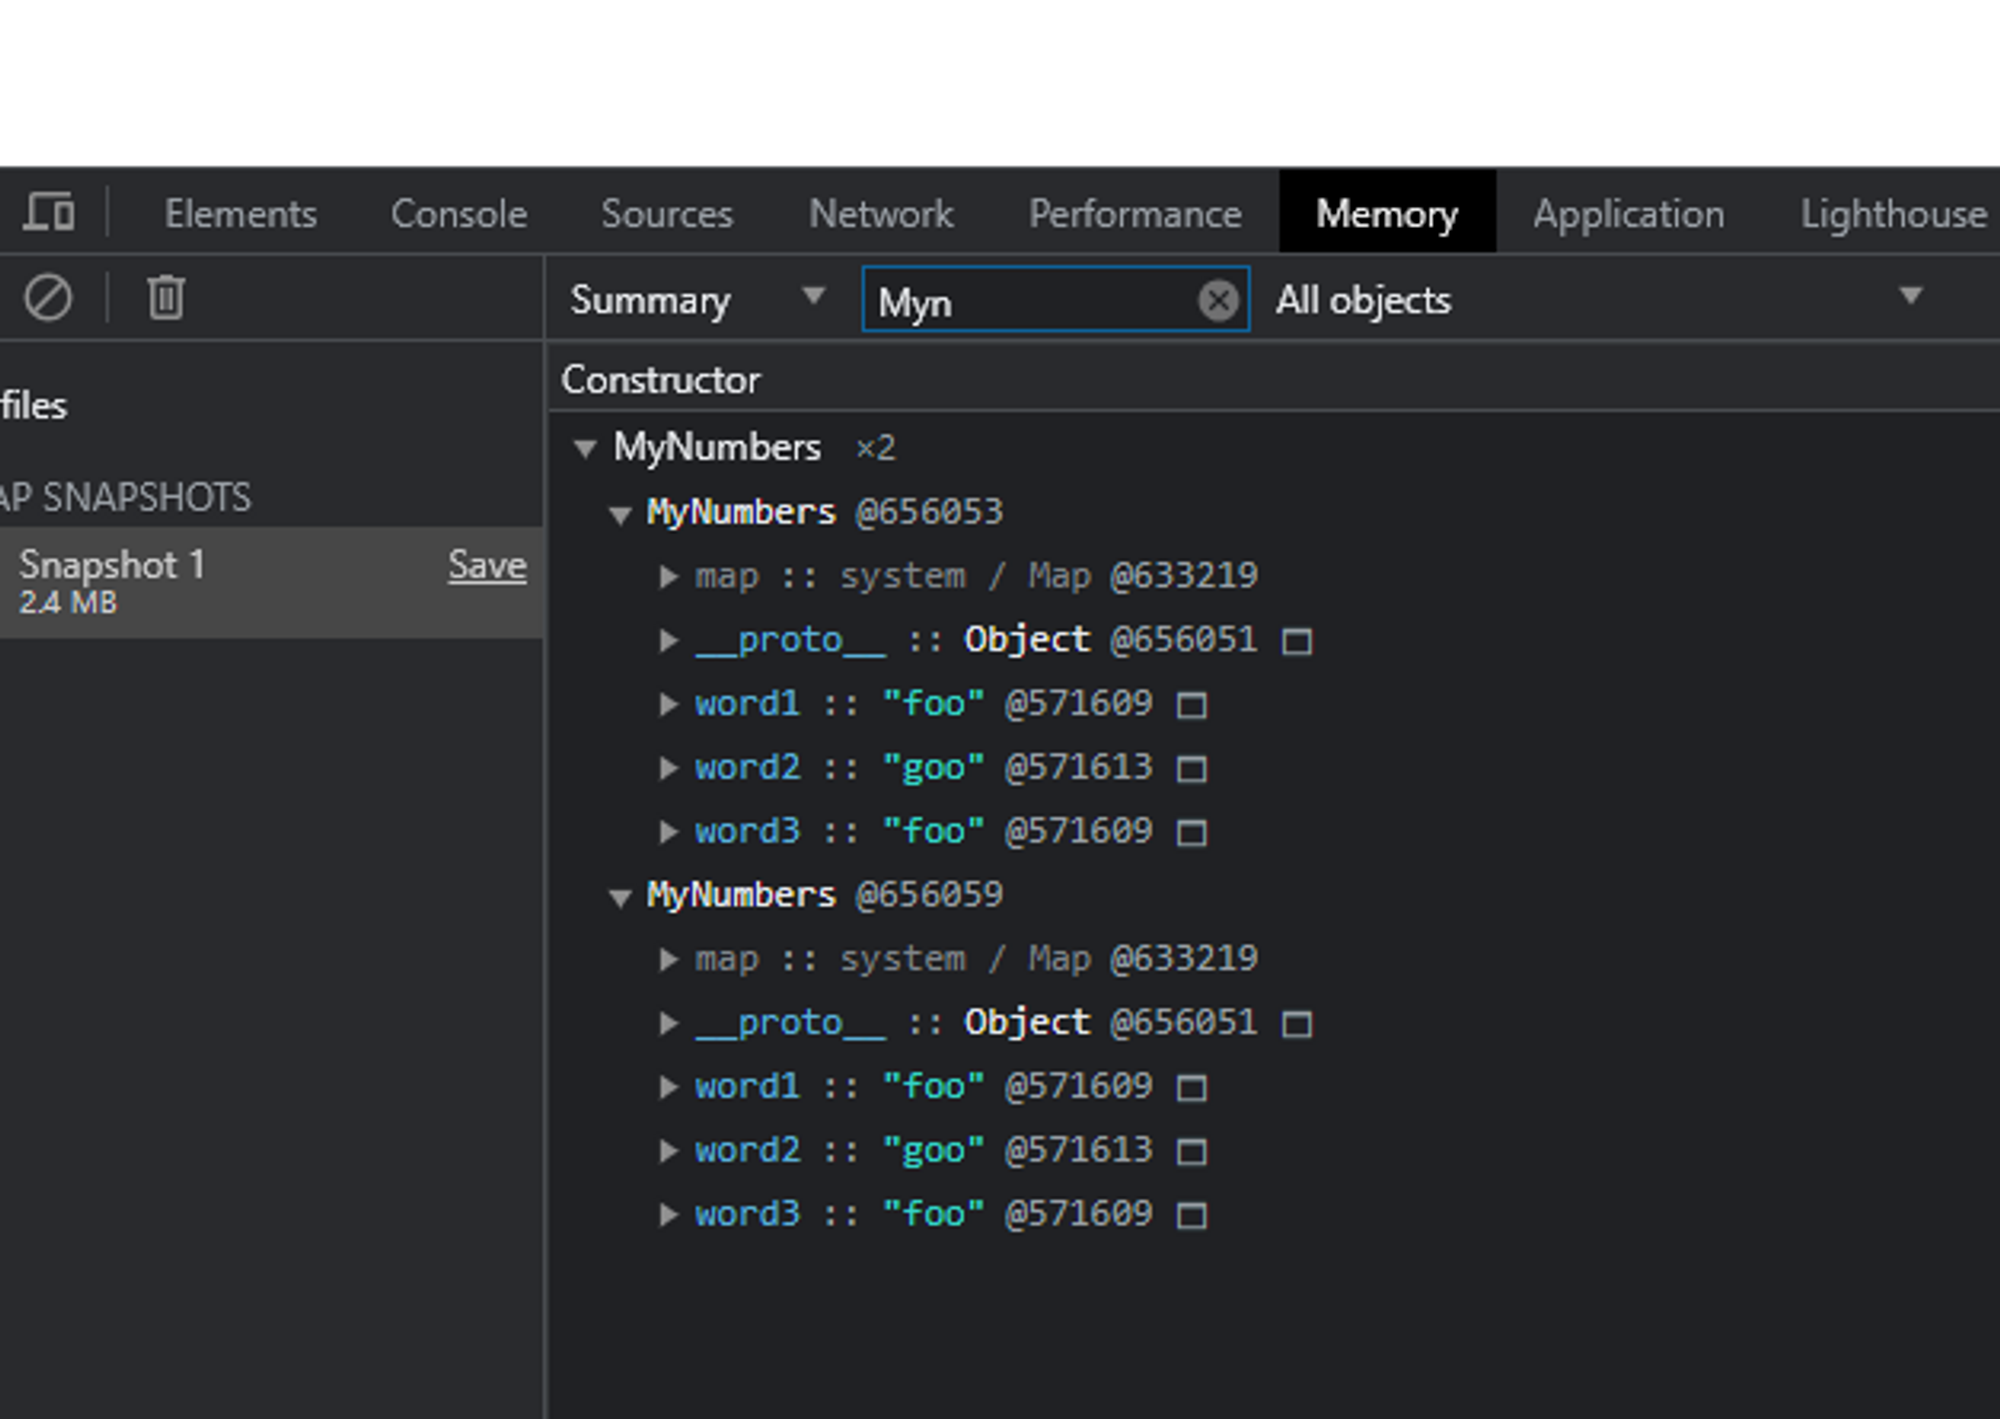Viewport: 2000px width, 1419px height.
Task: Select MyNumbers @656059 row text
Action: coord(824,895)
